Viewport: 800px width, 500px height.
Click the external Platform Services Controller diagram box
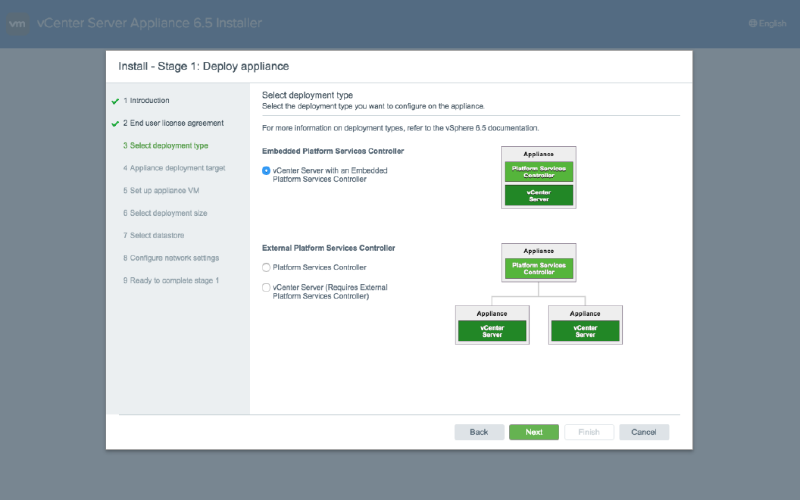pyautogui.click(x=539, y=262)
